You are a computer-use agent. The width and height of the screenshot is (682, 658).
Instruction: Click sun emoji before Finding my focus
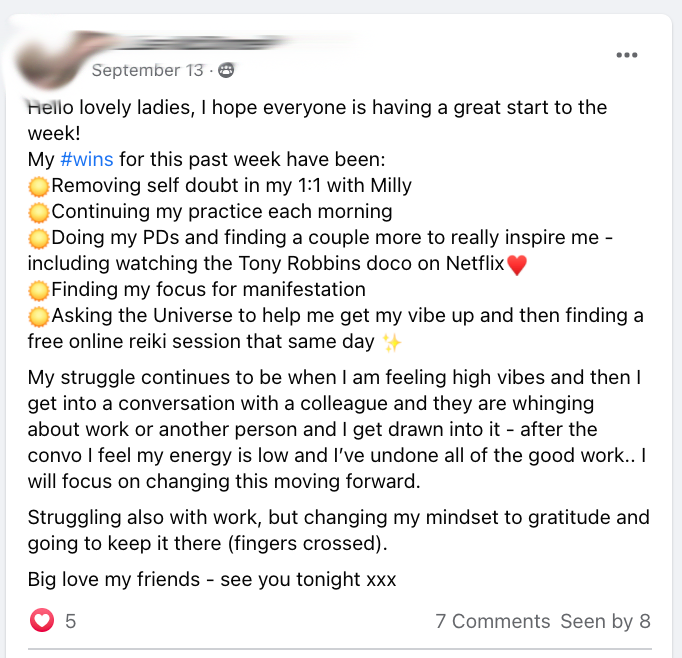[39, 291]
